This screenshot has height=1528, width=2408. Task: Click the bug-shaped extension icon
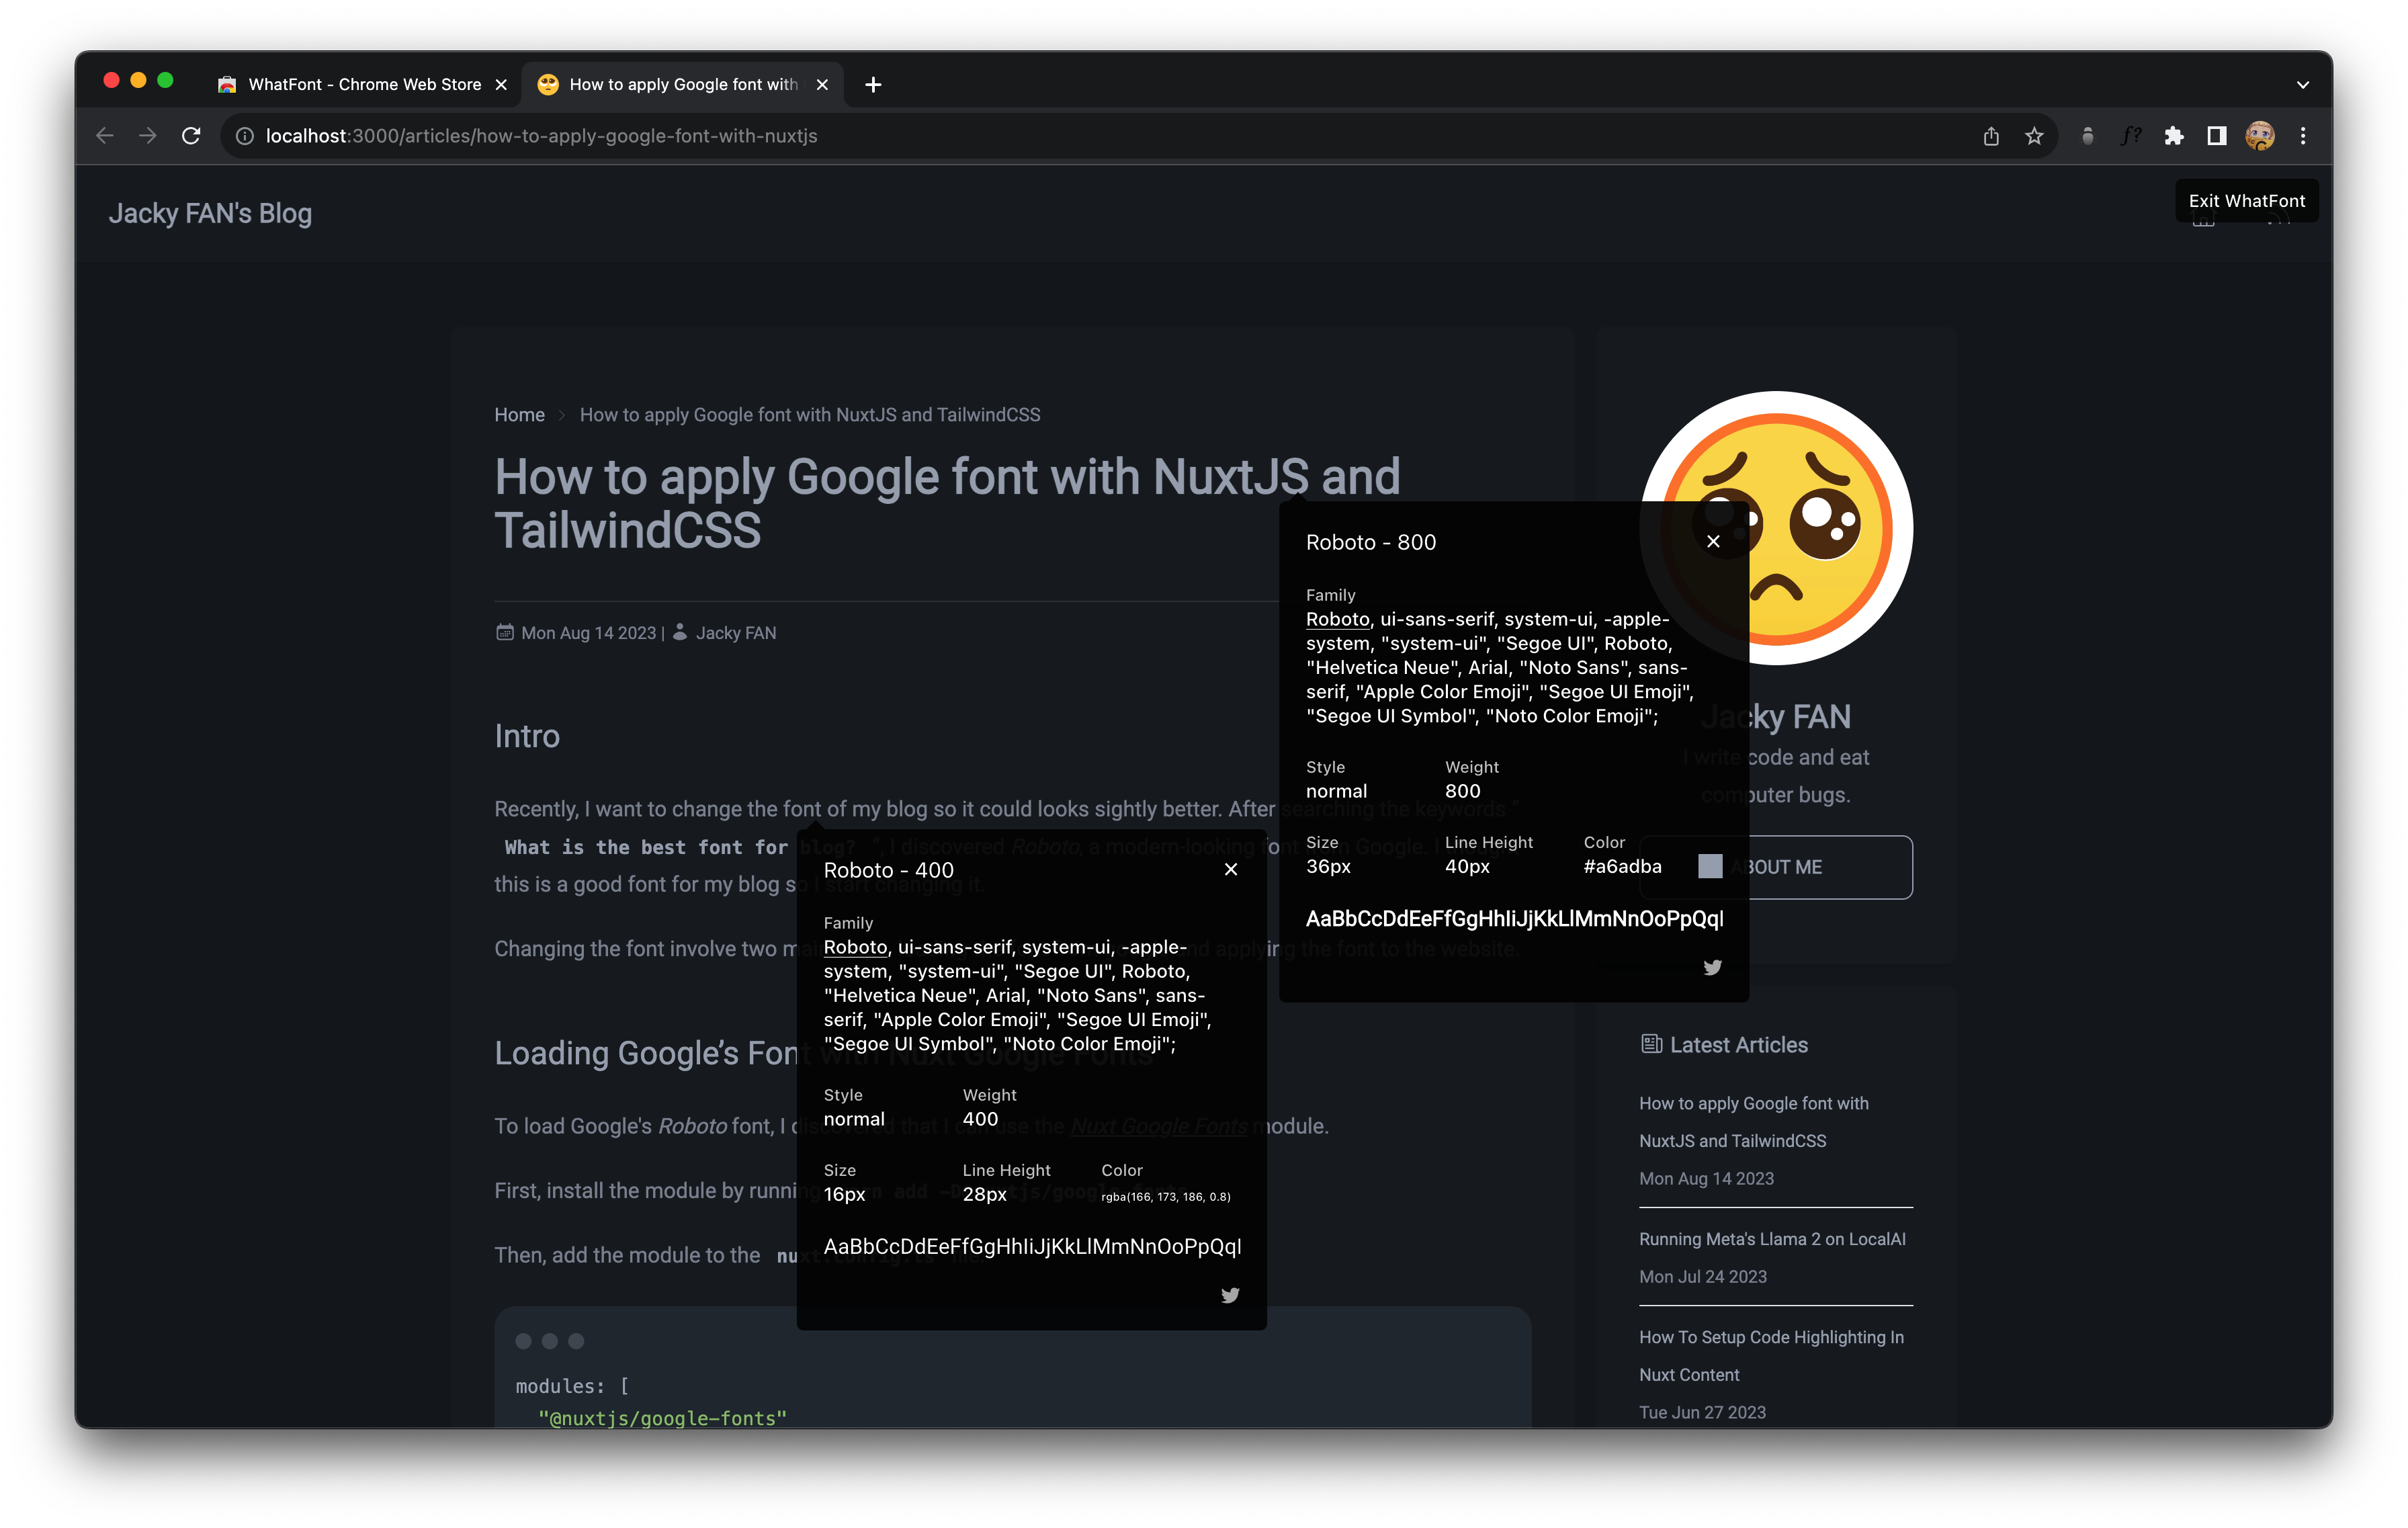coord(2088,136)
